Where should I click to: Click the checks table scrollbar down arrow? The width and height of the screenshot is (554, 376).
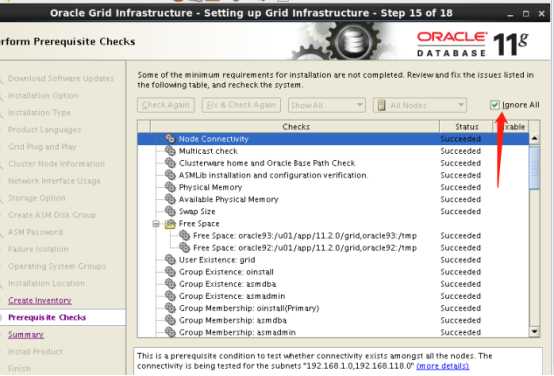point(534,331)
